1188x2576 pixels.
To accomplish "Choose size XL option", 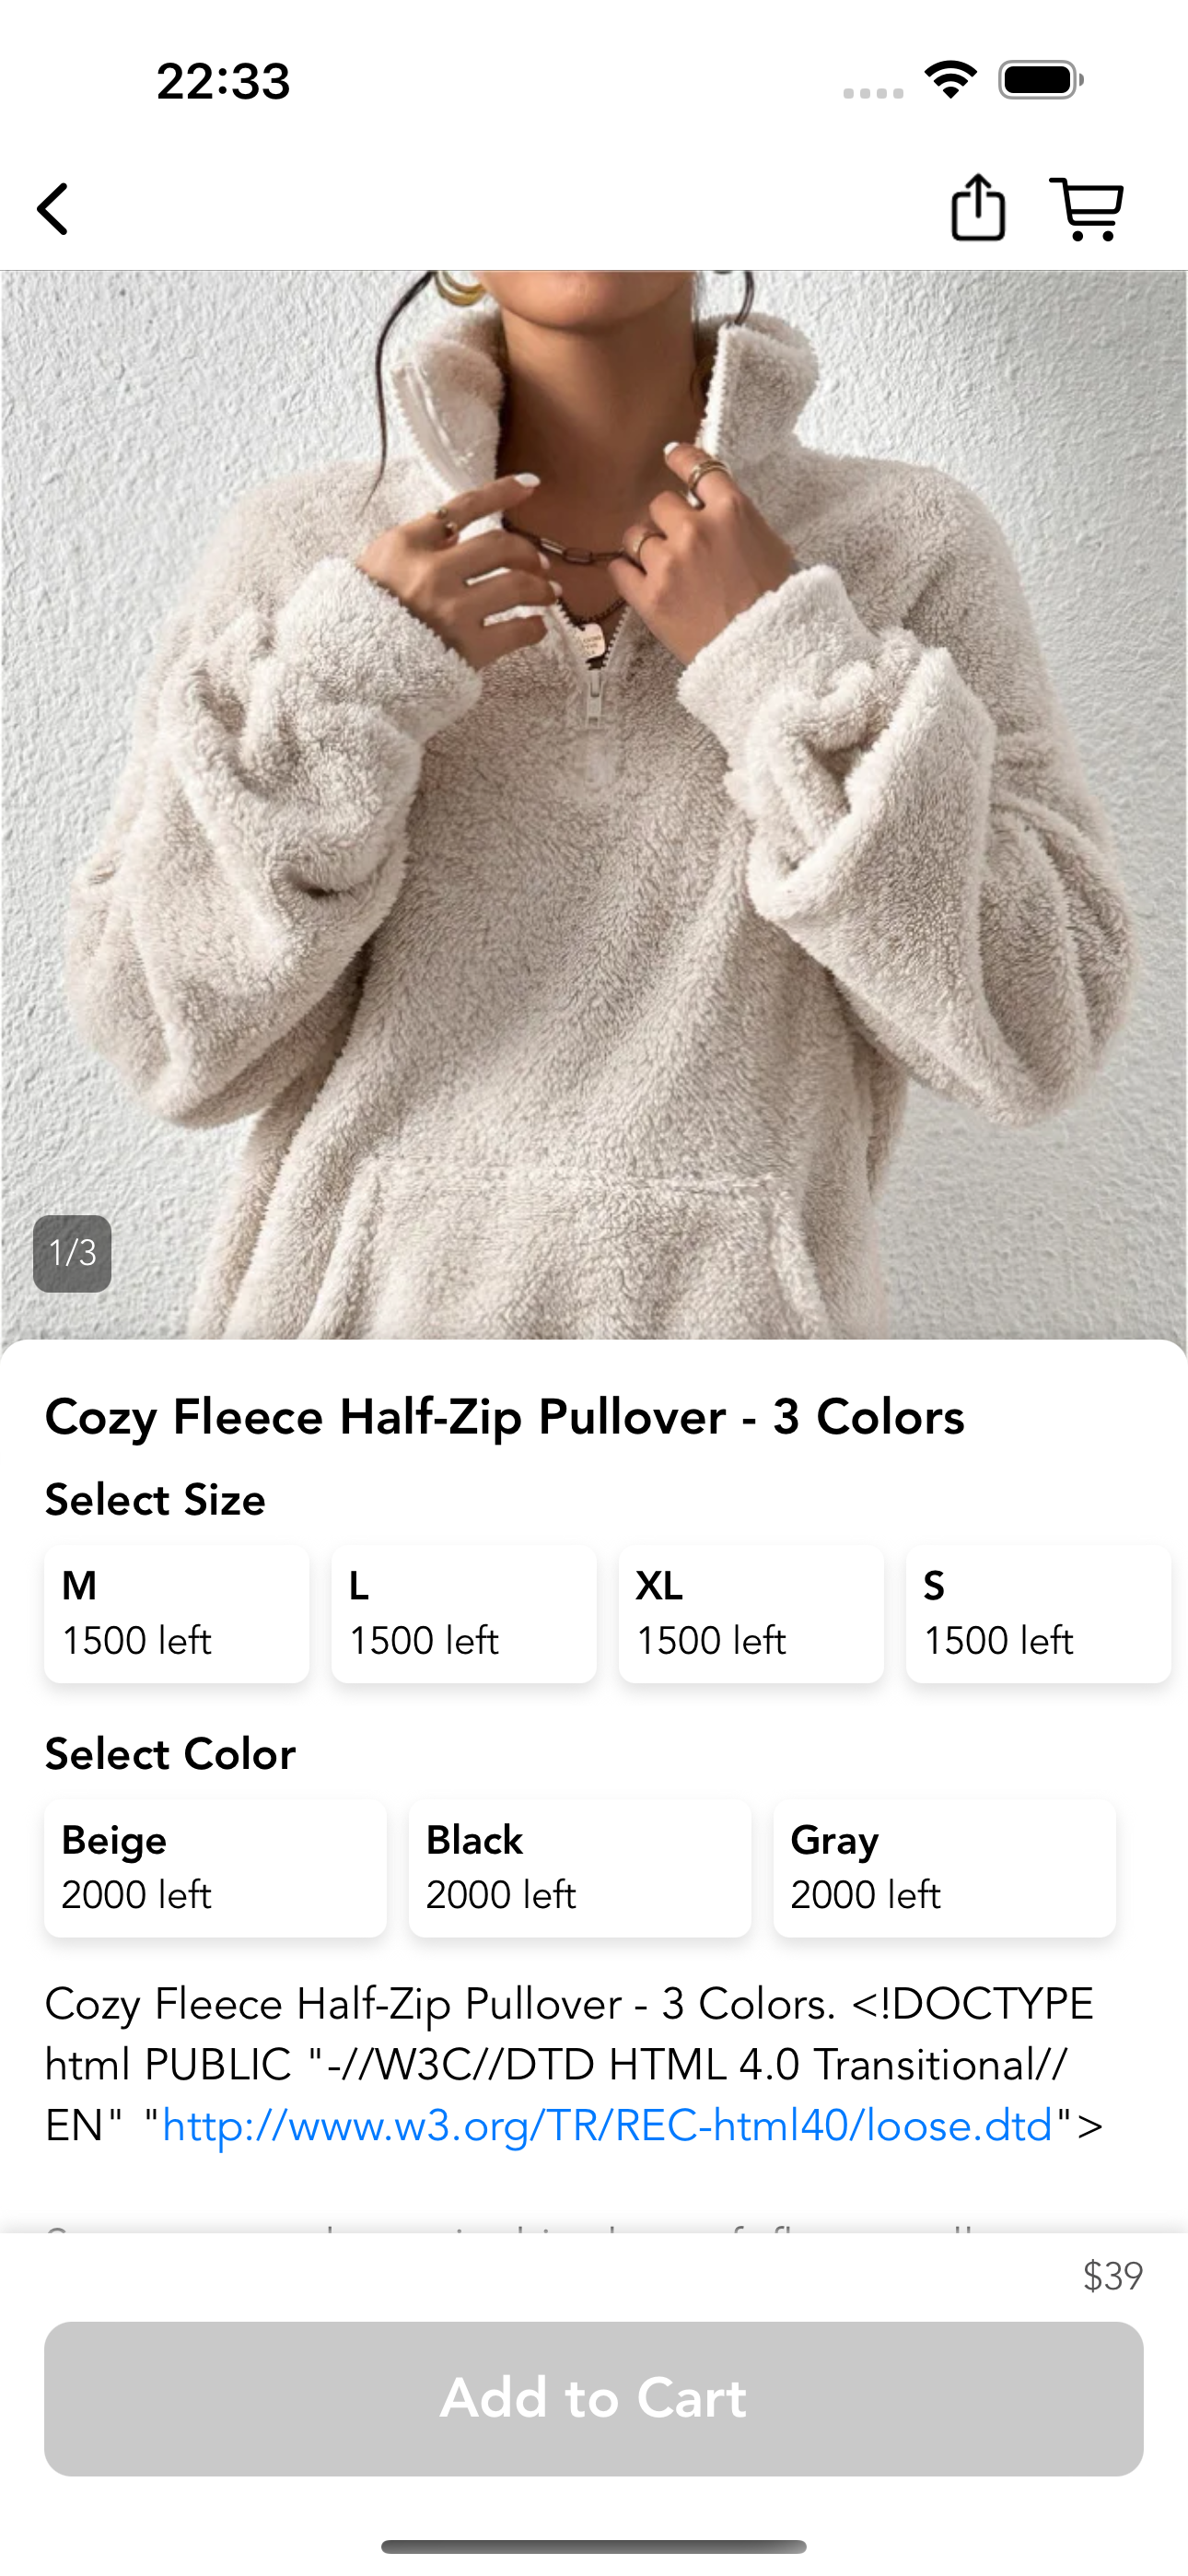I will pos(751,1613).
